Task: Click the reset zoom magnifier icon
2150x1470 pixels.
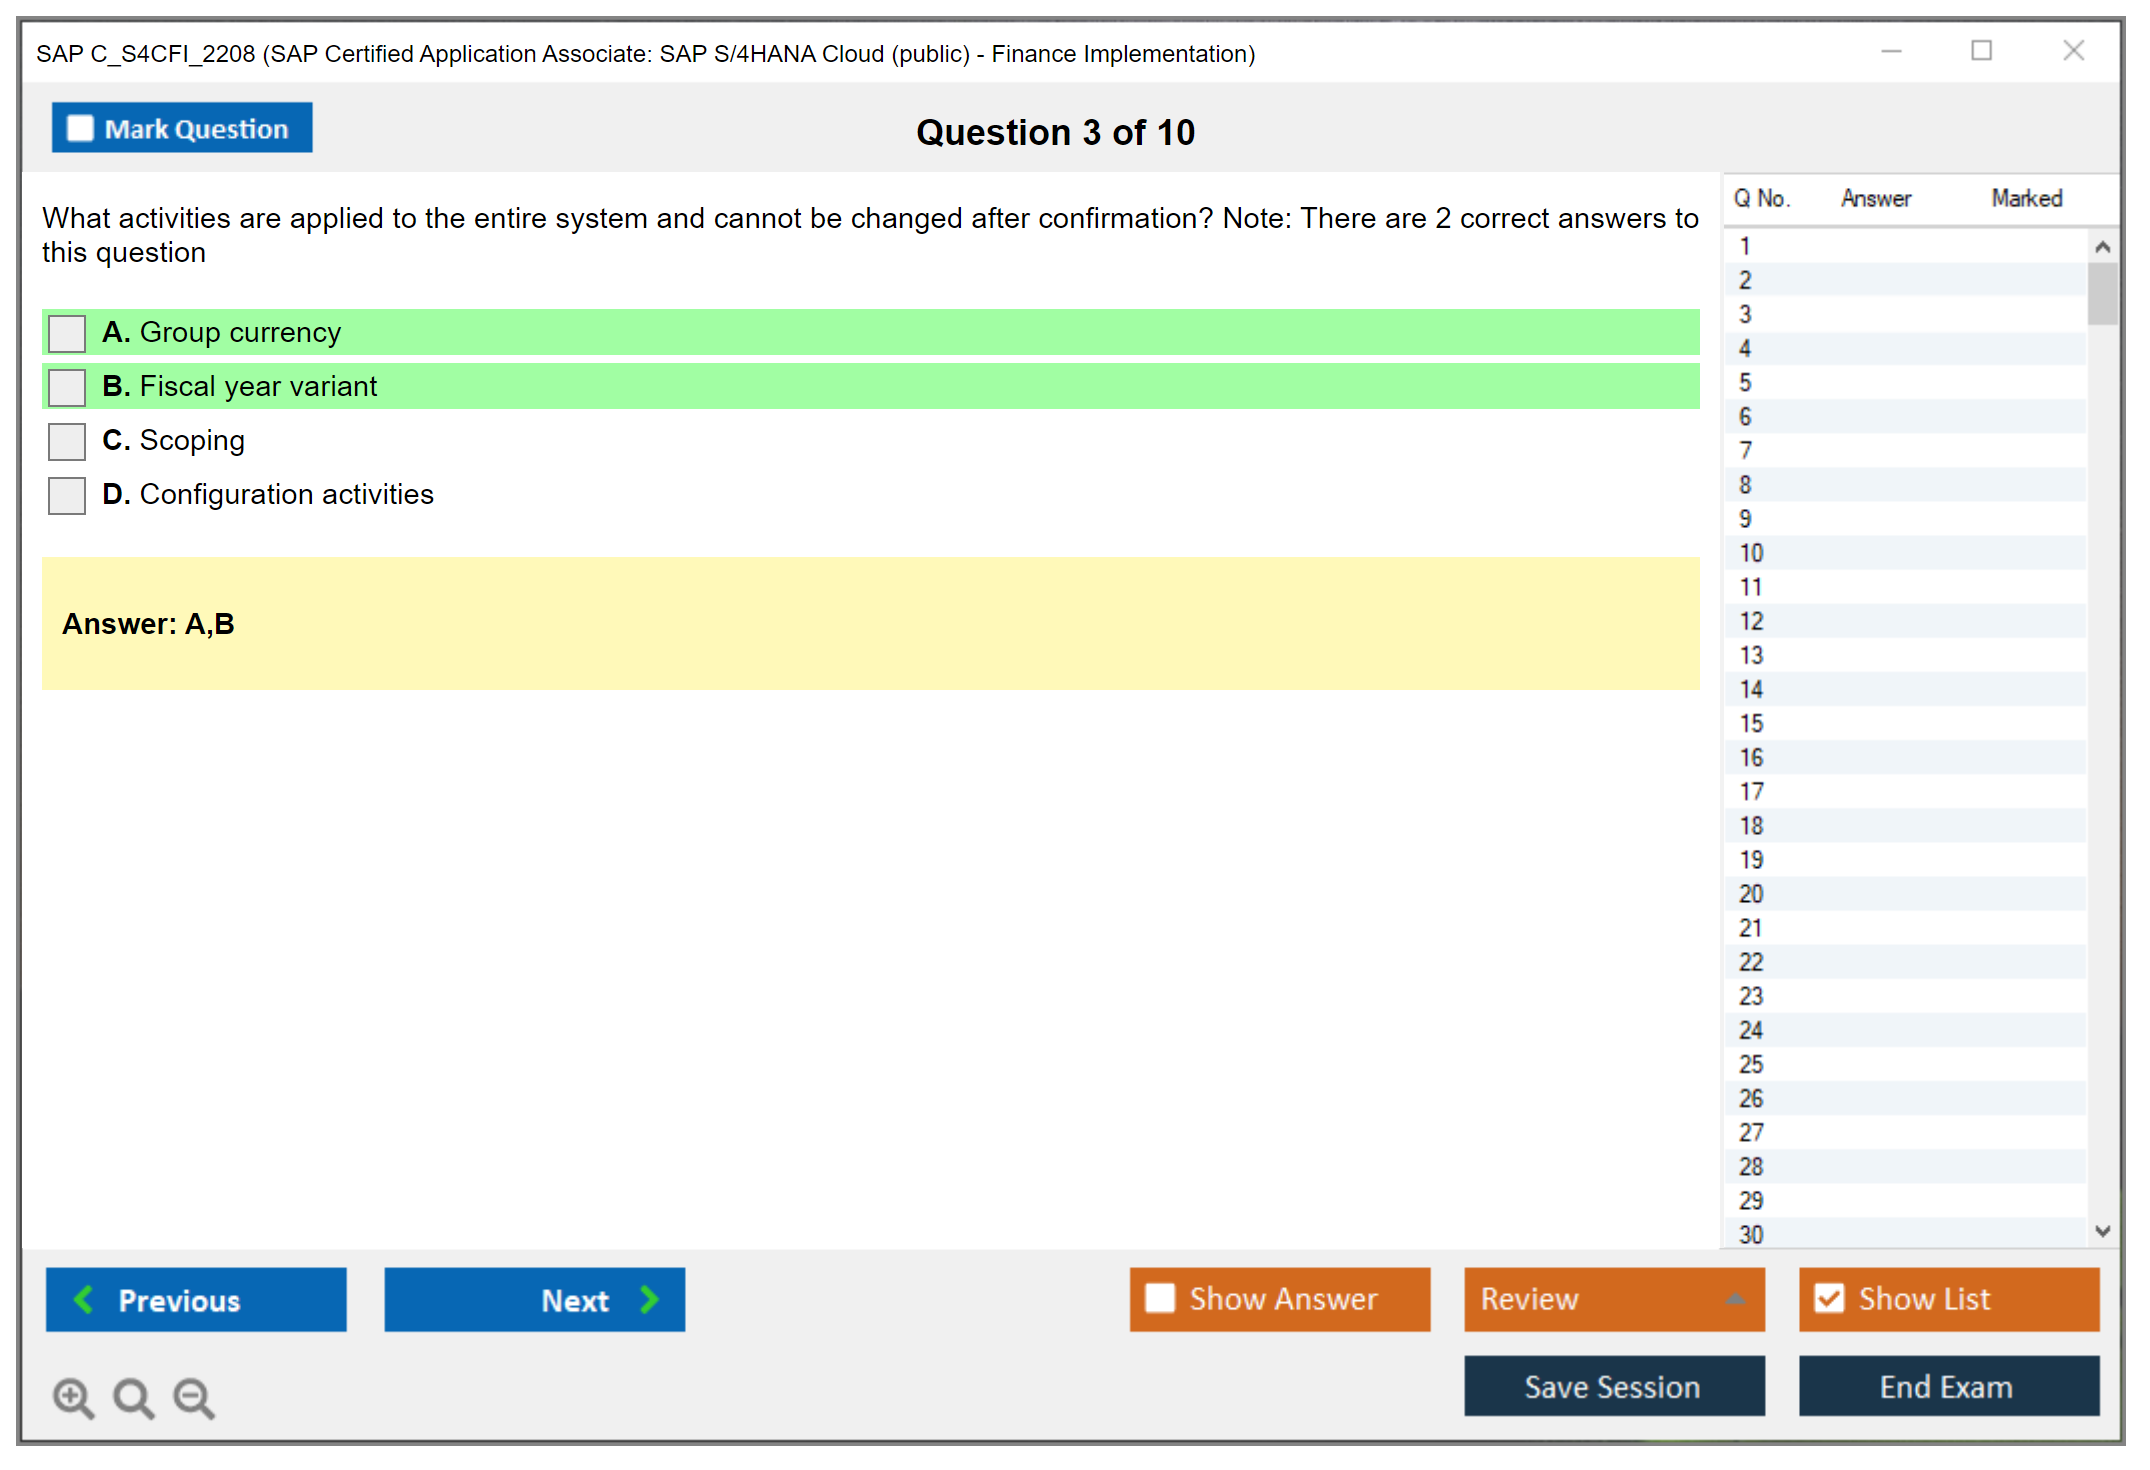Action: (133, 1397)
